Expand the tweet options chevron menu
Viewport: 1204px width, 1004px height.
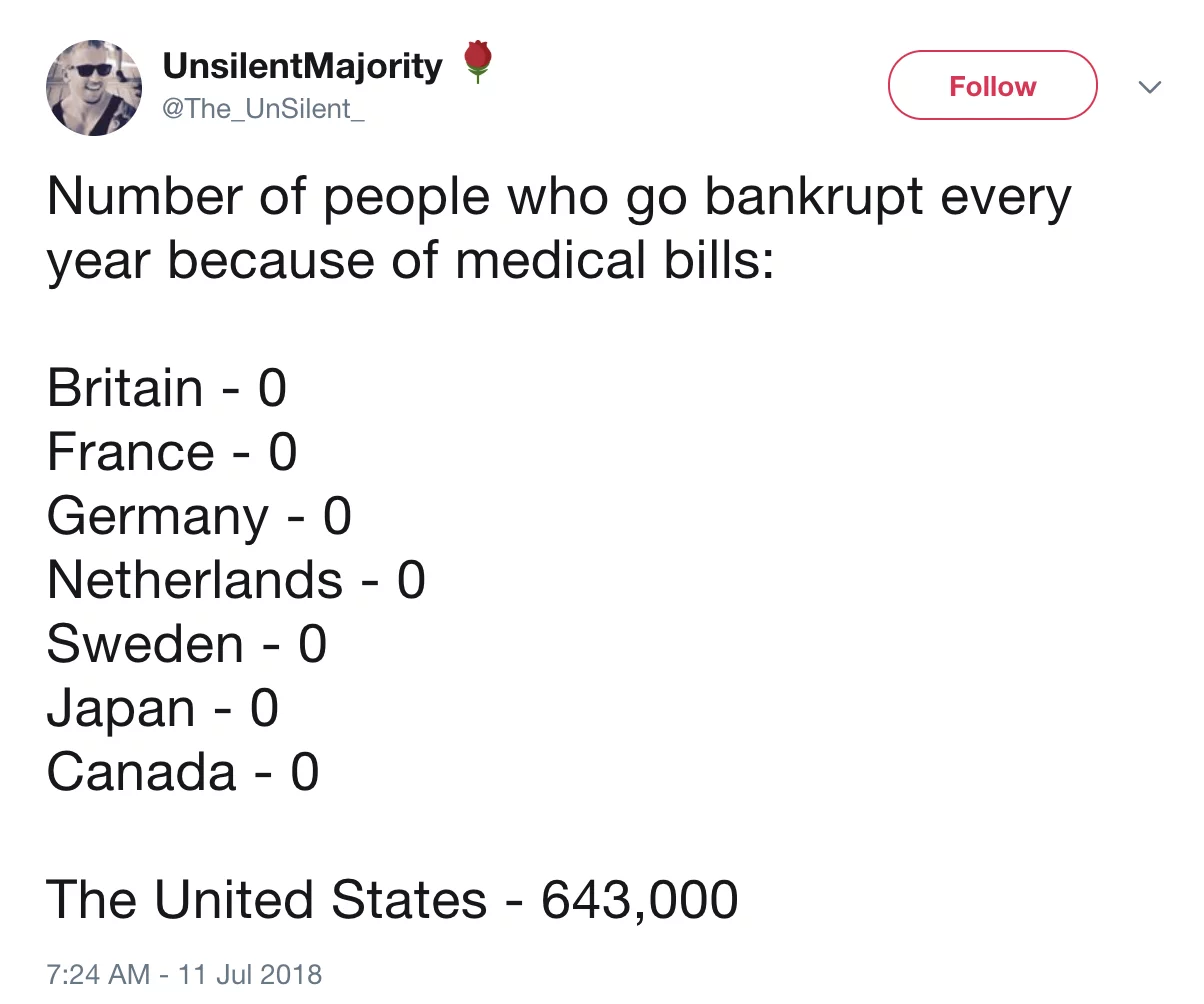[1151, 88]
